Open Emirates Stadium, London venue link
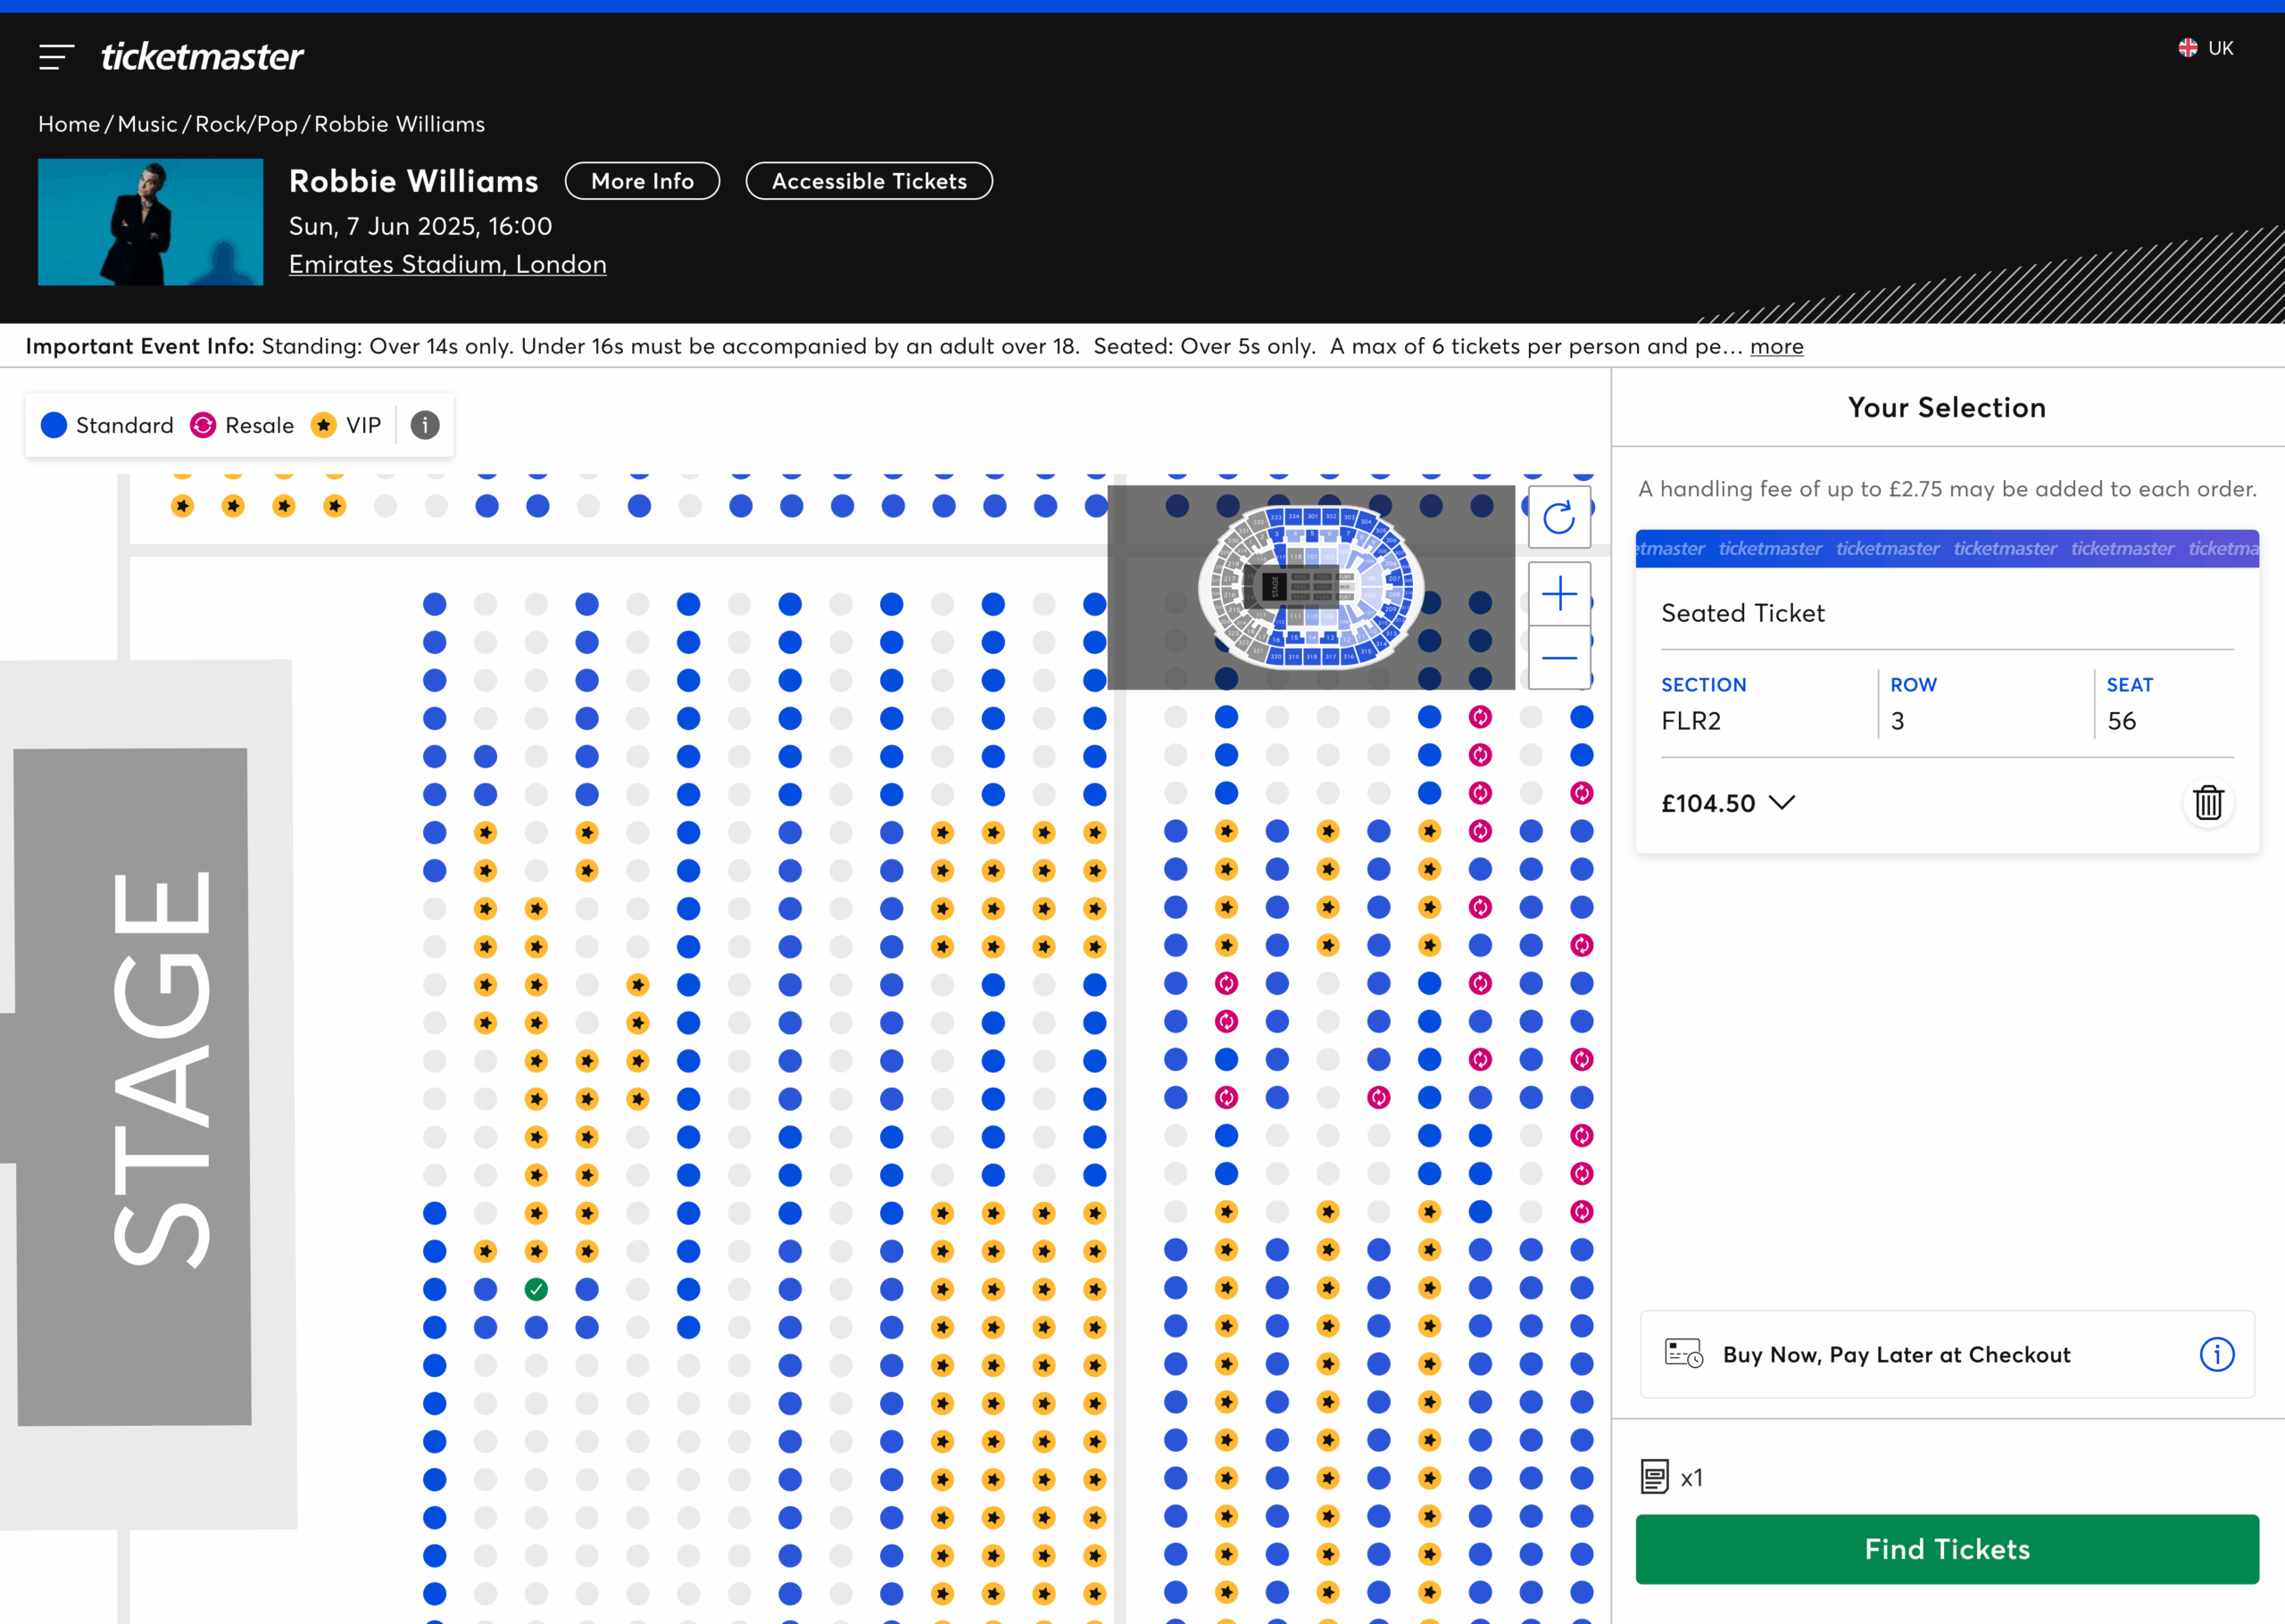Viewport: 2285px width, 1624px height. click(447, 264)
